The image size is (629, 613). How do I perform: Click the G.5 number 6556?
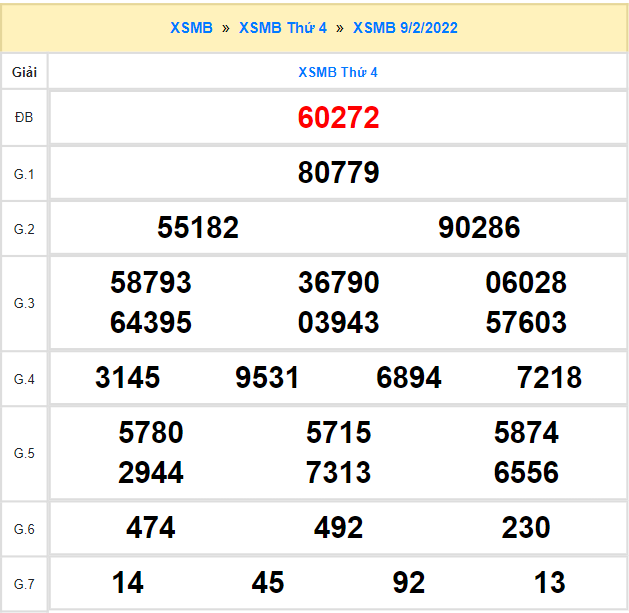(526, 473)
